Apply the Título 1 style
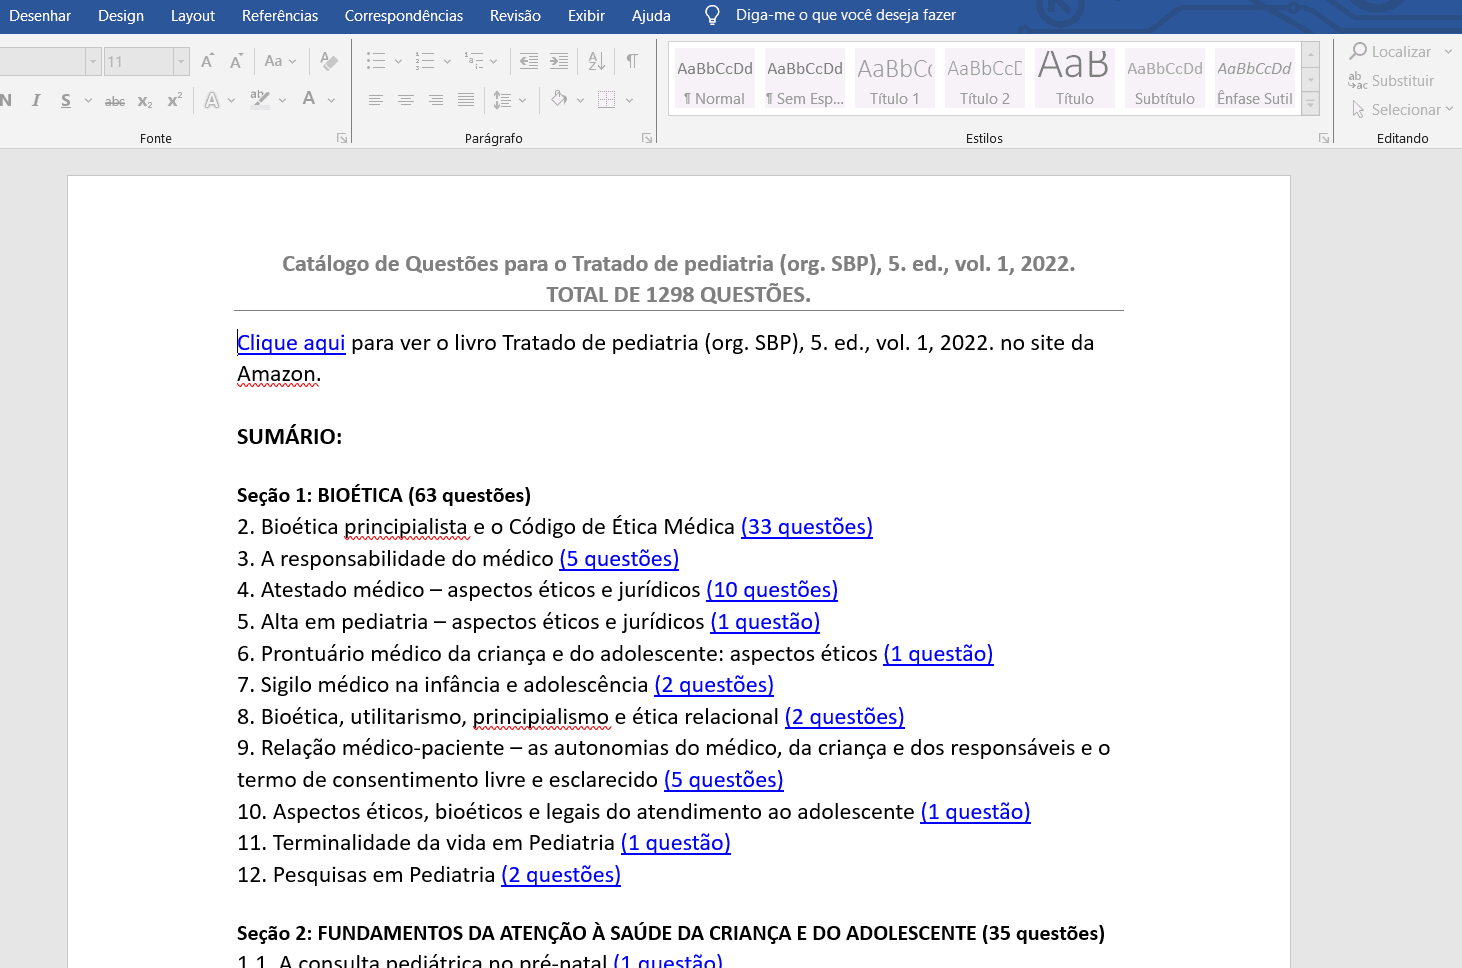 point(895,78)
